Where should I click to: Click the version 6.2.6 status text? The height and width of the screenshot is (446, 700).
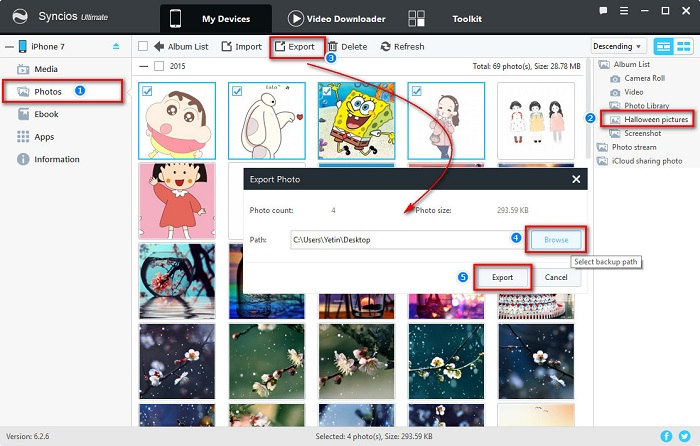(27, 436)
